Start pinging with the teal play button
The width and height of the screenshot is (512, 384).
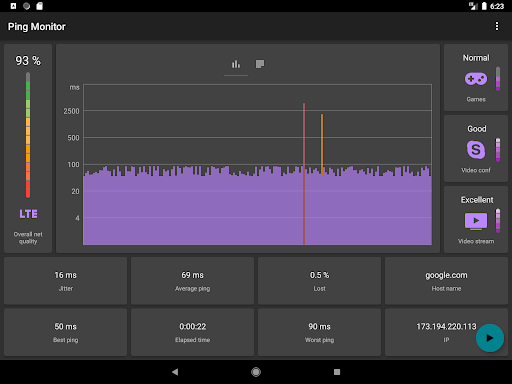click(490, 338)
